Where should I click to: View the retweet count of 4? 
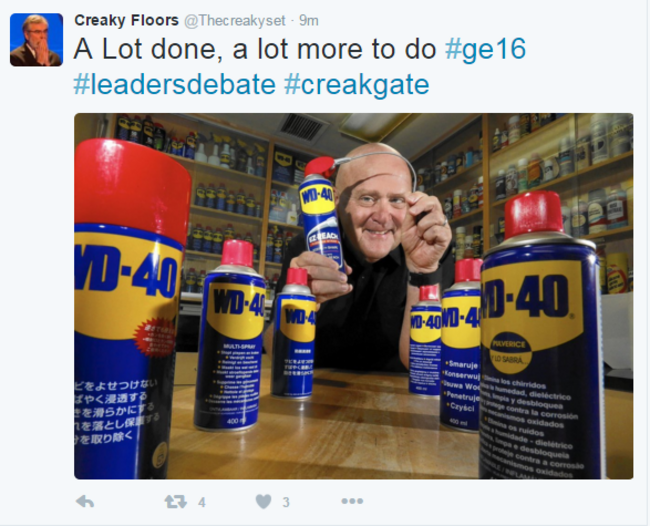202,502
